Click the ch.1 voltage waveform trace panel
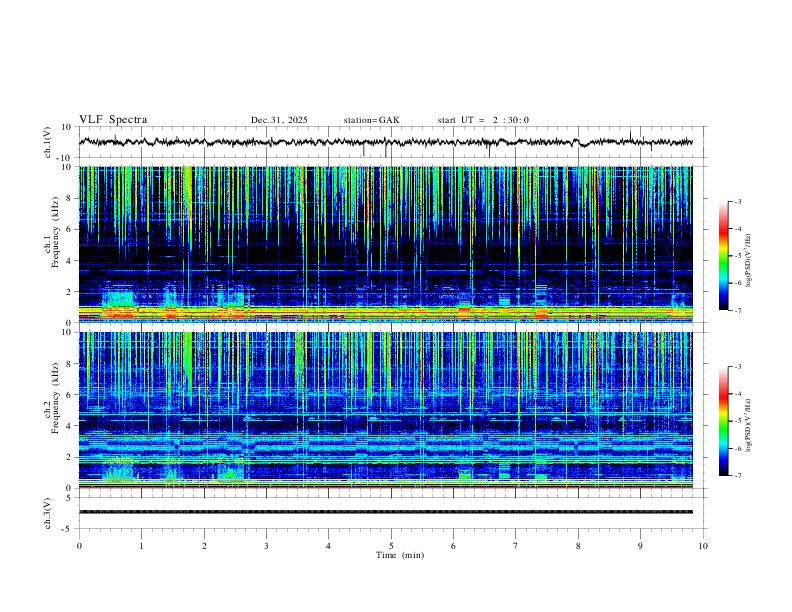 pyautogui.click(x=392, y=142)
